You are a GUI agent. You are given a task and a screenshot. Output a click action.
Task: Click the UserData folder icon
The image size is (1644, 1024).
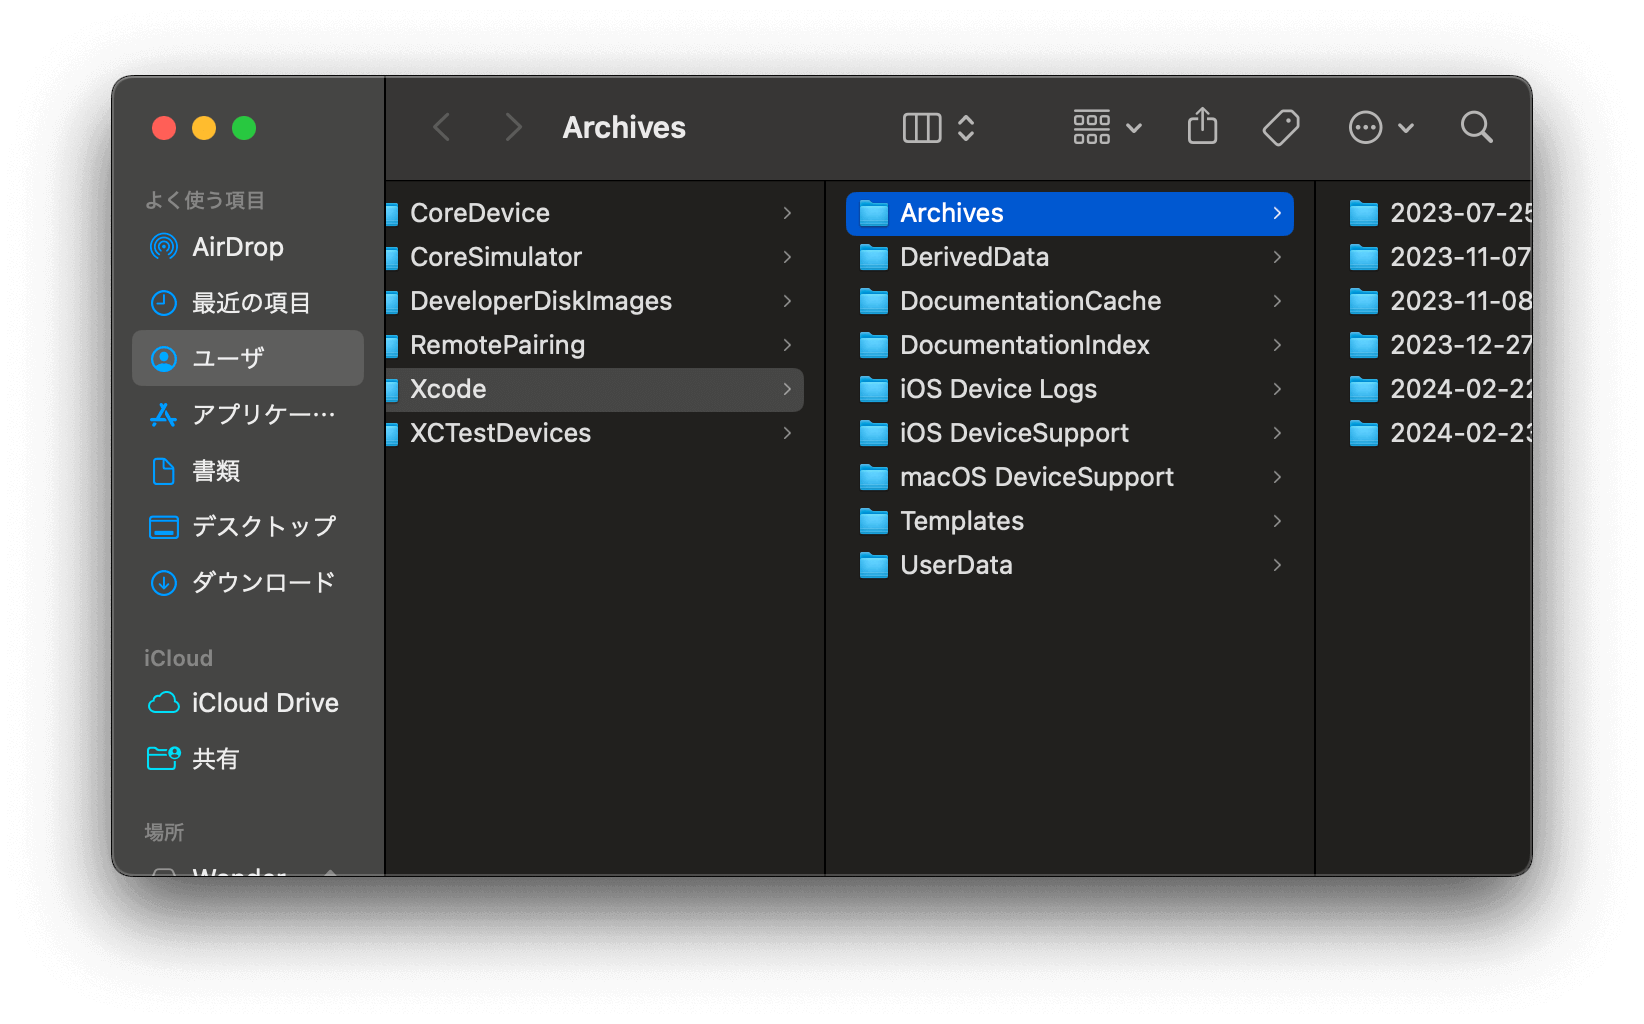pyautogui.click(x=874, y=565)
